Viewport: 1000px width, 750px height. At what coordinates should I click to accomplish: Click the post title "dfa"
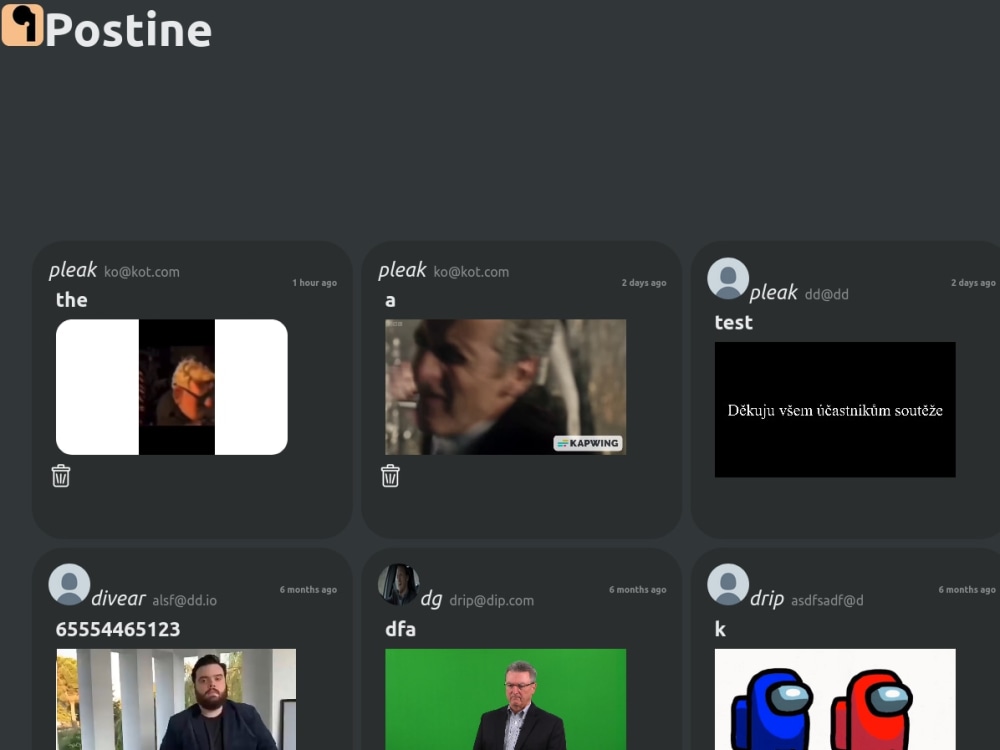pyautogui.click(x=401, y=629)
